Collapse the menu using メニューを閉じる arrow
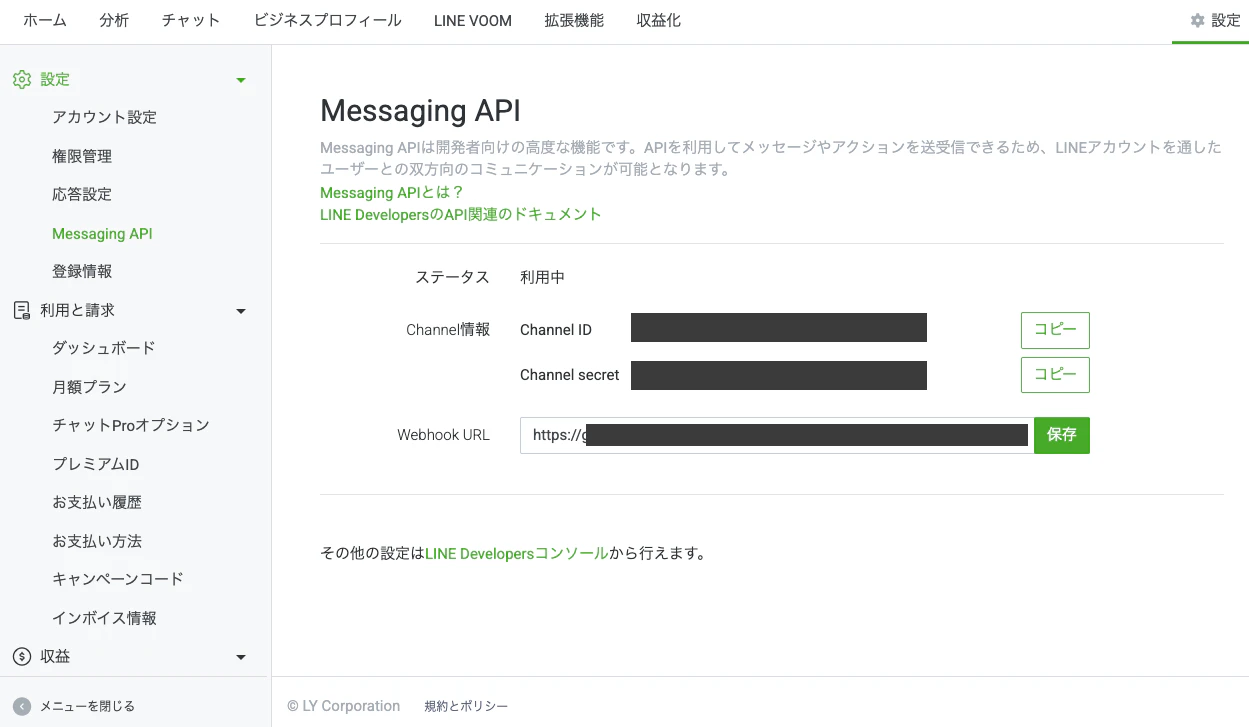Viewport: 1249px width, 727px height. 22,705
